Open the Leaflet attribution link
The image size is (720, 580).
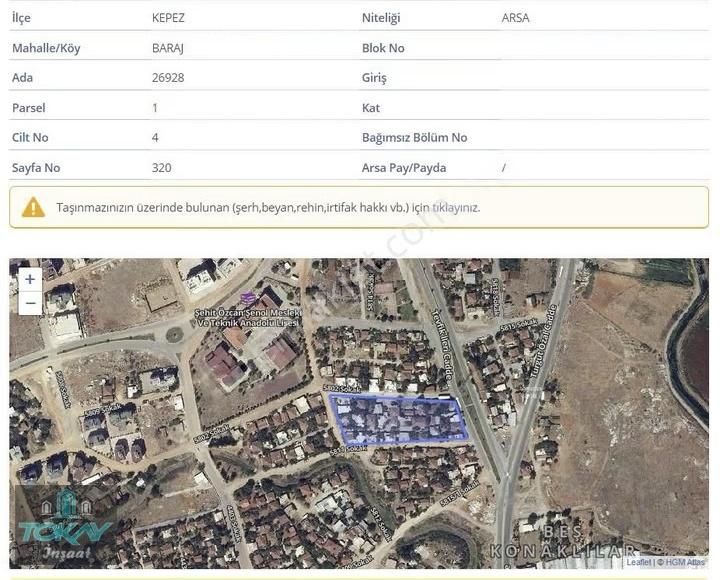(638, 562)
